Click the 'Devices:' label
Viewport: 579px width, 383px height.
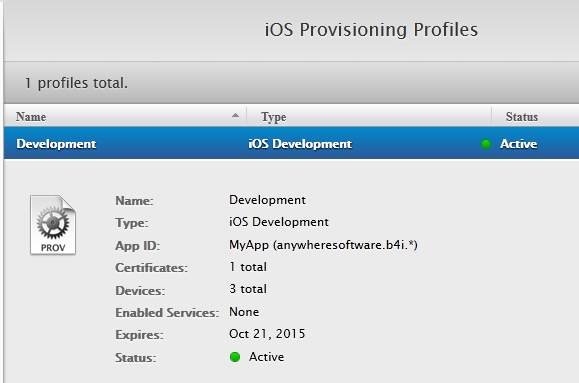[x=140, y=291]
